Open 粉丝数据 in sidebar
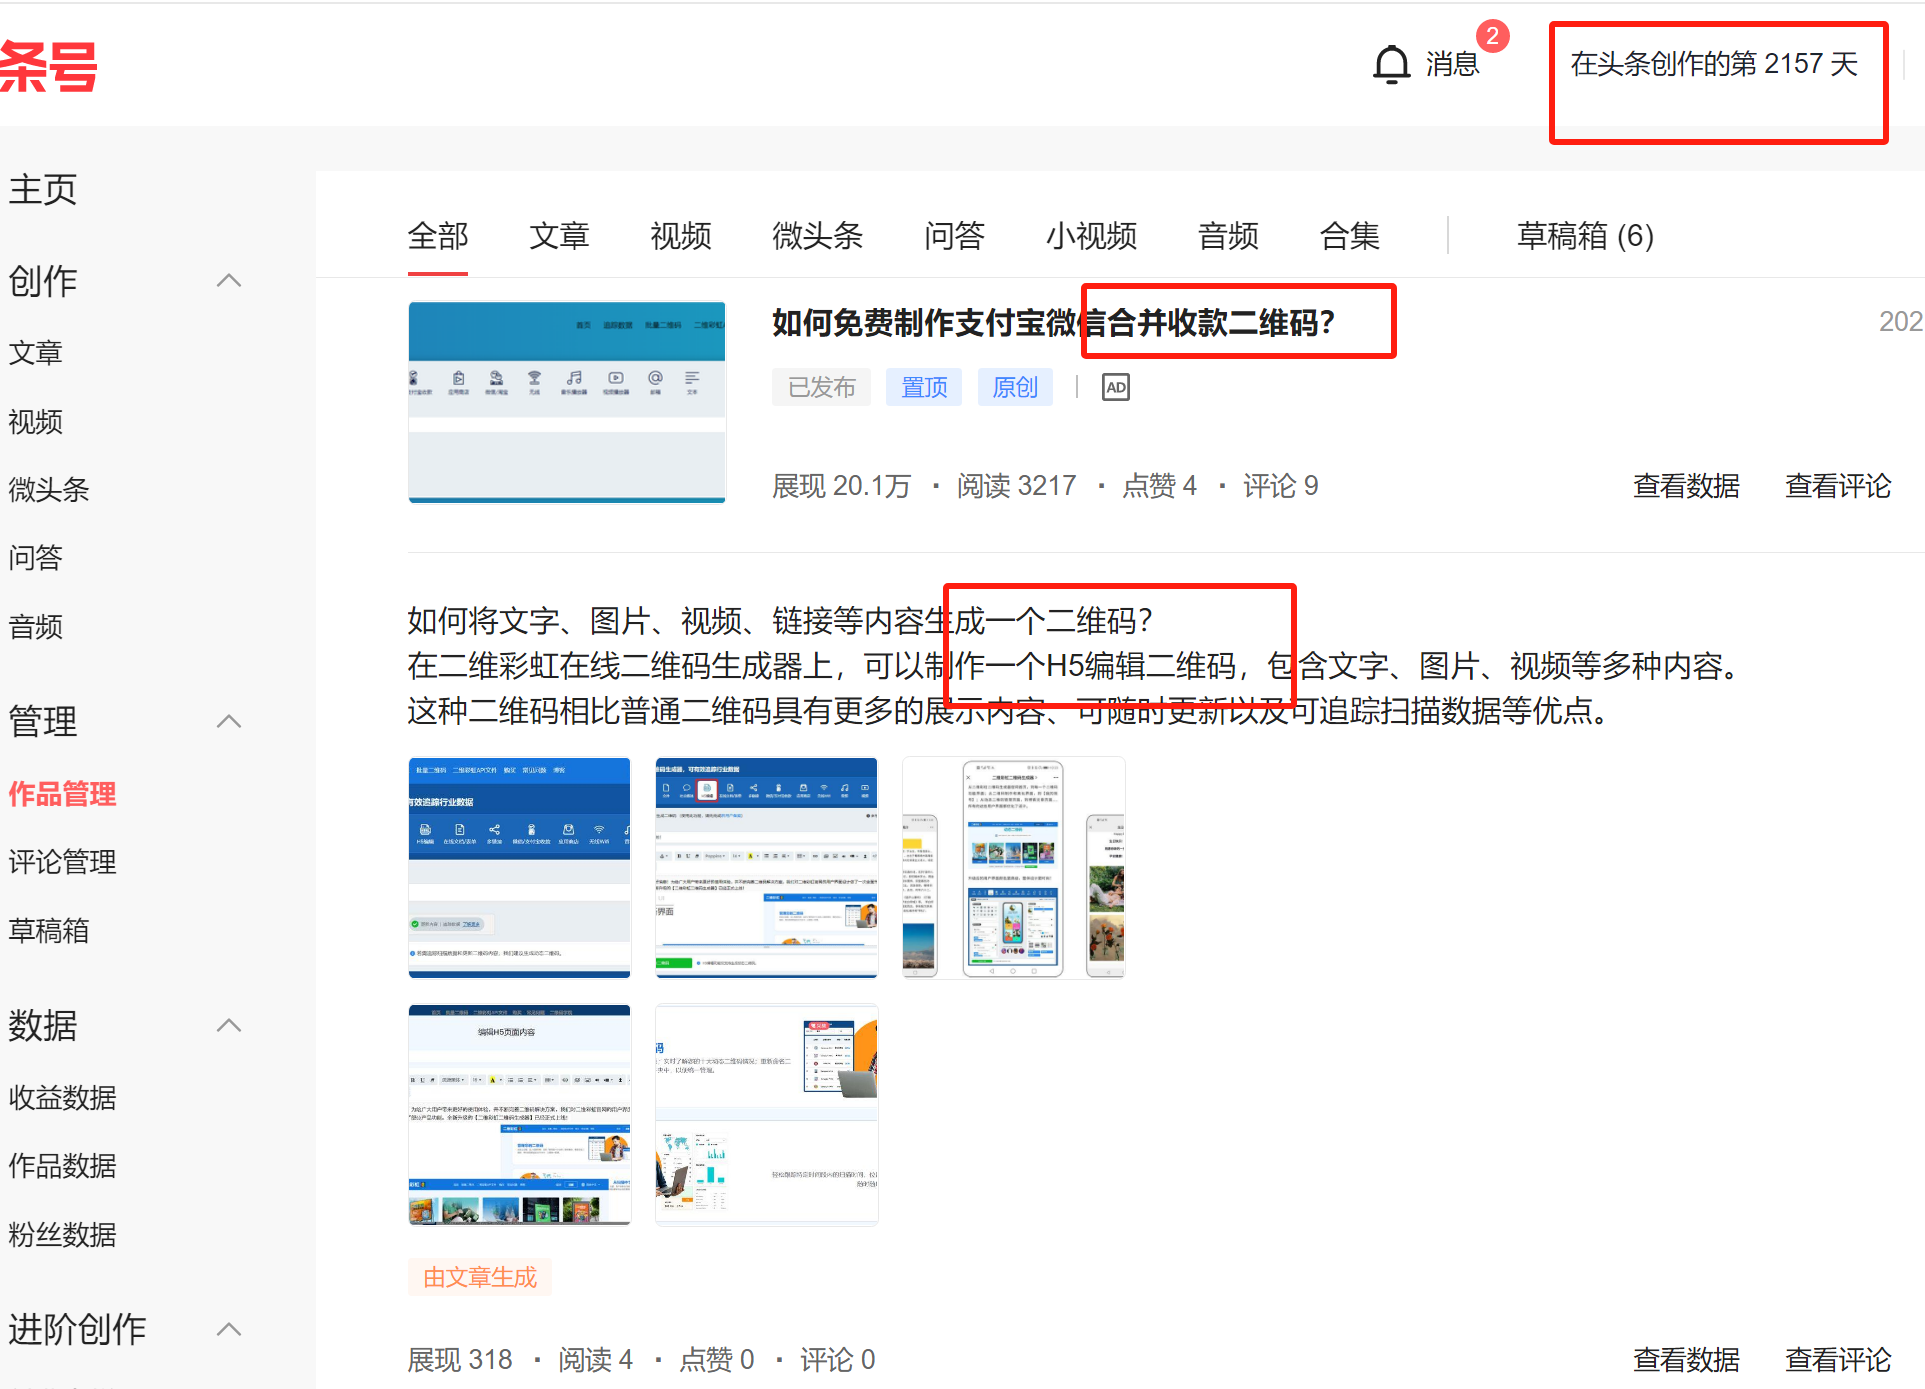 coord(63,1235)
